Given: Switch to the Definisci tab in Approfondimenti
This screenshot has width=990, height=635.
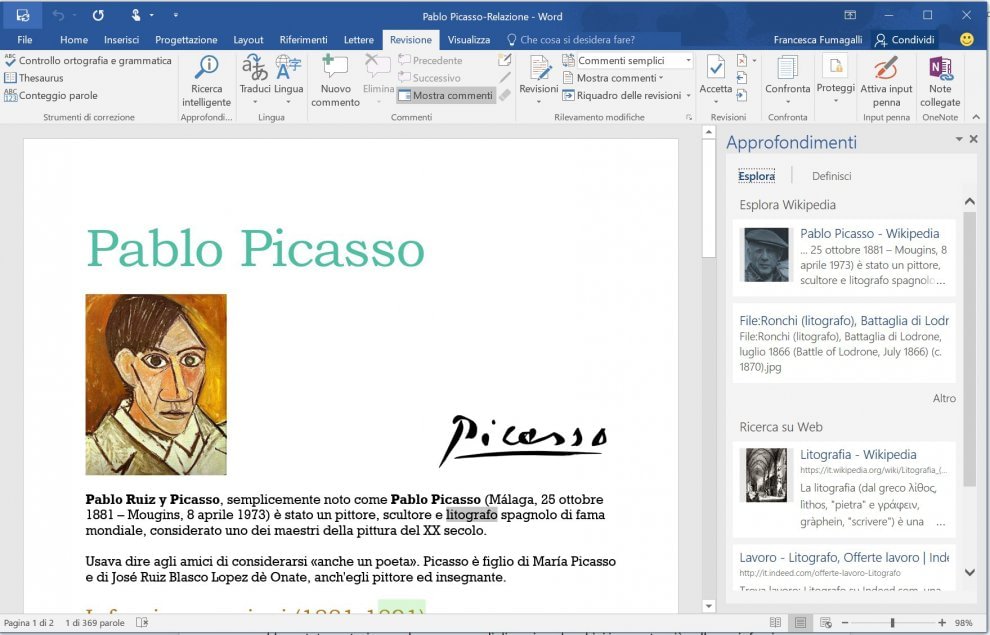Looking at the screenshot, I should 832,176.
